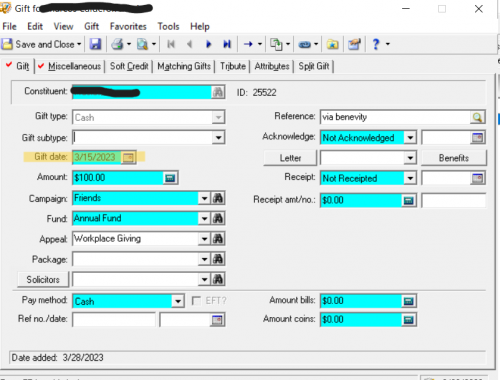The height and width of the screenshot is (380, 500).
Task: Open the Amount bills calculator icon
Action: click(x=408, y=301)
